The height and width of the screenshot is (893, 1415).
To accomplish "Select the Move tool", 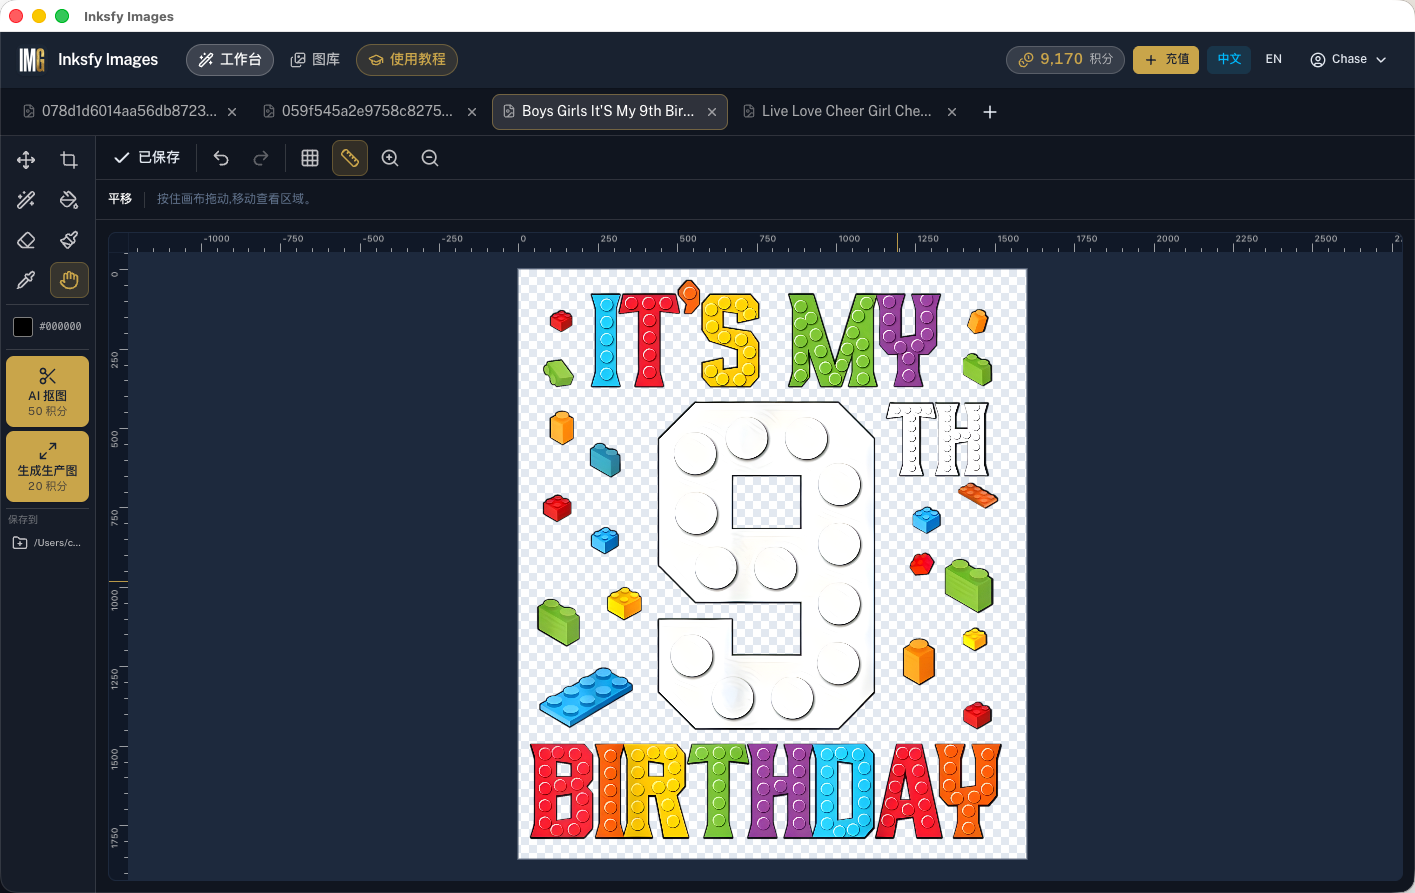I will pyautogui.click(x=26, y=160).
